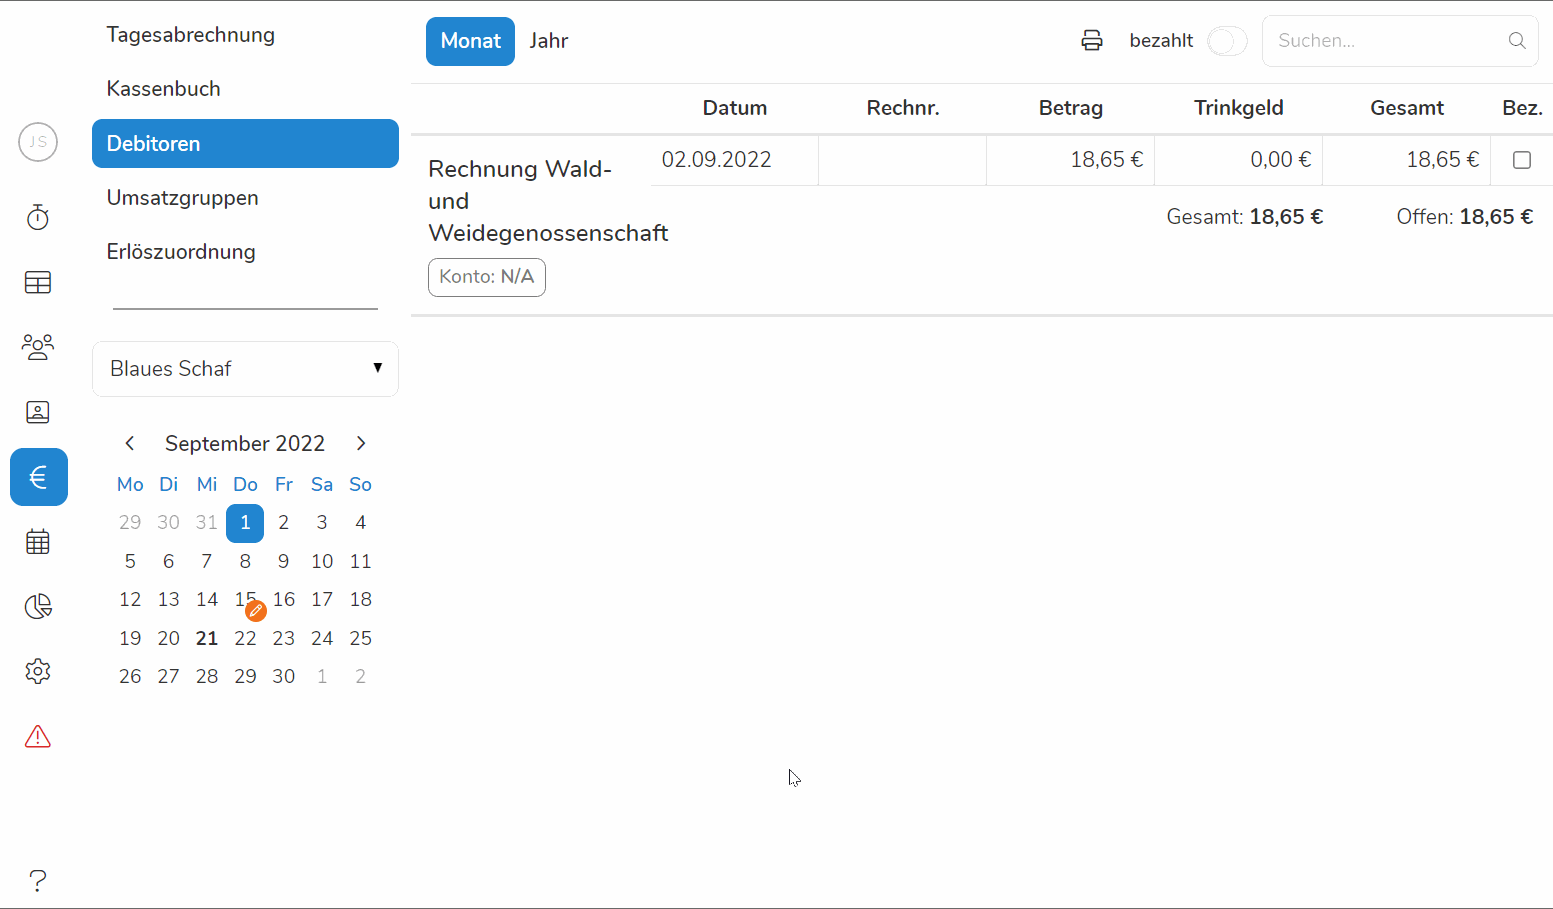Viewport: 1553px width, 909px height.
Task: Select September 21 in the calendar
Action: pyautogui.click(x=207, y=638)
